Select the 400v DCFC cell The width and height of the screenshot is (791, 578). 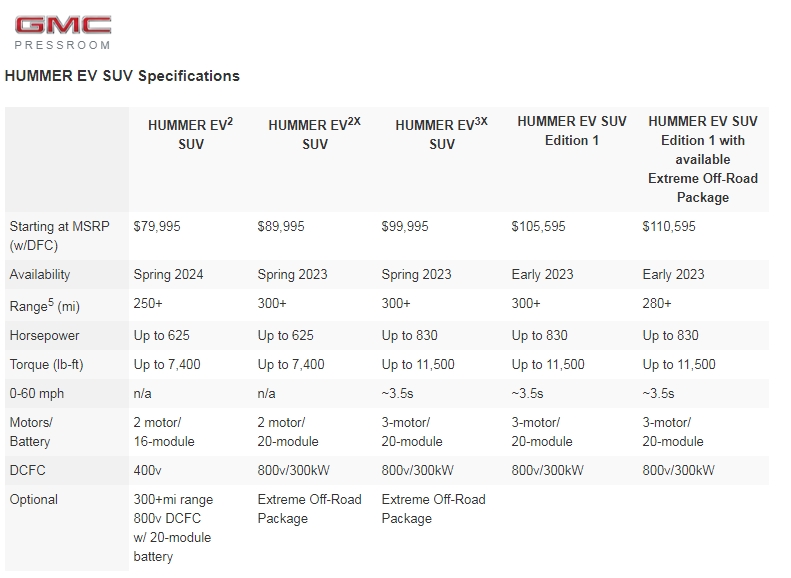click(x=147, y=470)
